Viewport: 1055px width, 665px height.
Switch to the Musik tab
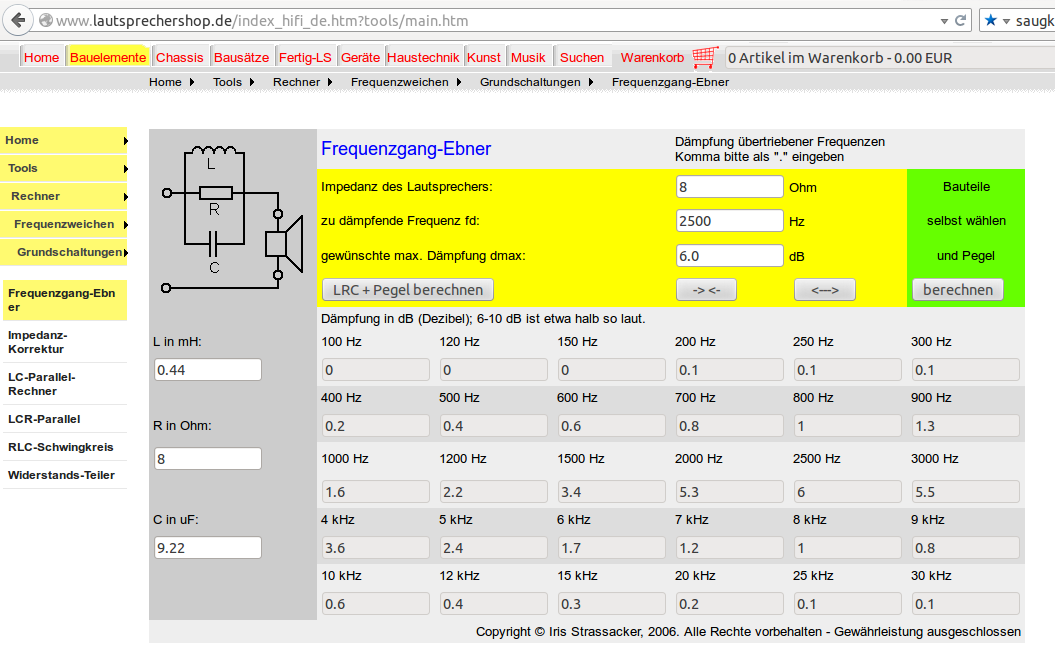point(528,58)
